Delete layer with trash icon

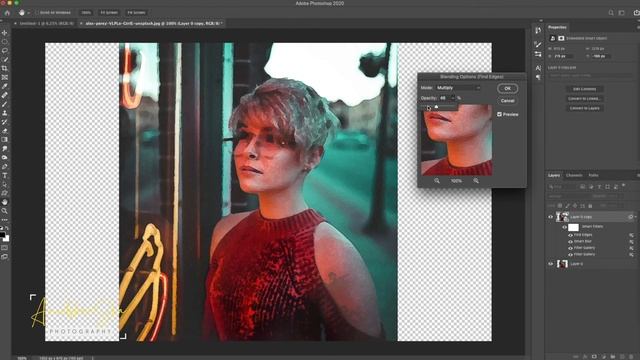pos(630,357)
